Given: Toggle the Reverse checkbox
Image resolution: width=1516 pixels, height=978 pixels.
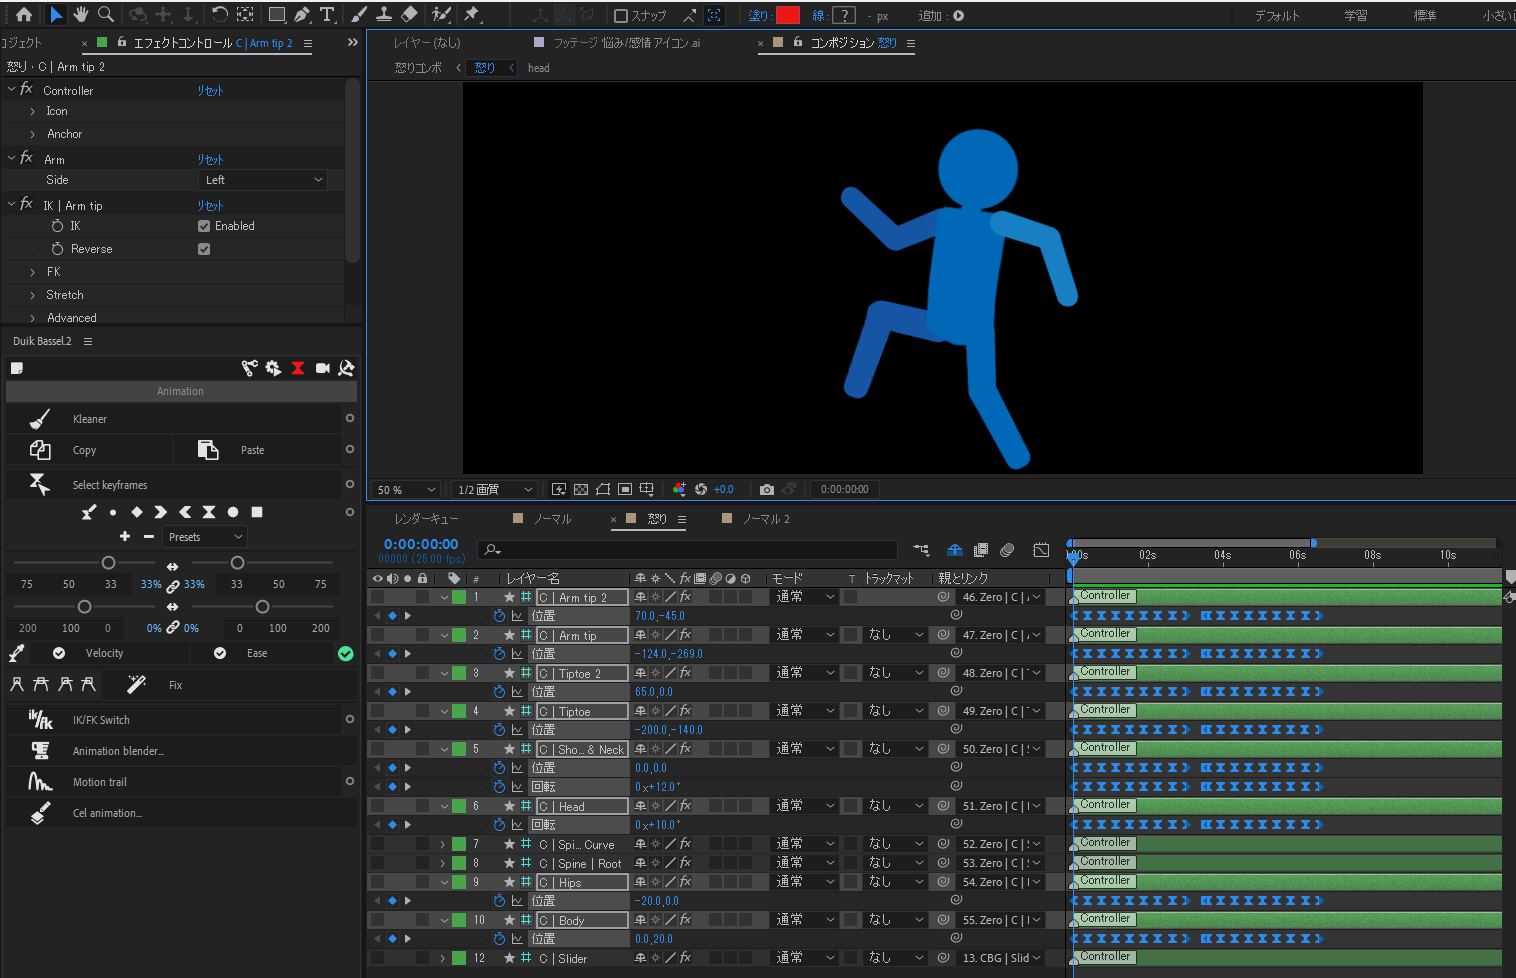Looking at the screenshot, I should pyautogui.click(x=204, y=249).
